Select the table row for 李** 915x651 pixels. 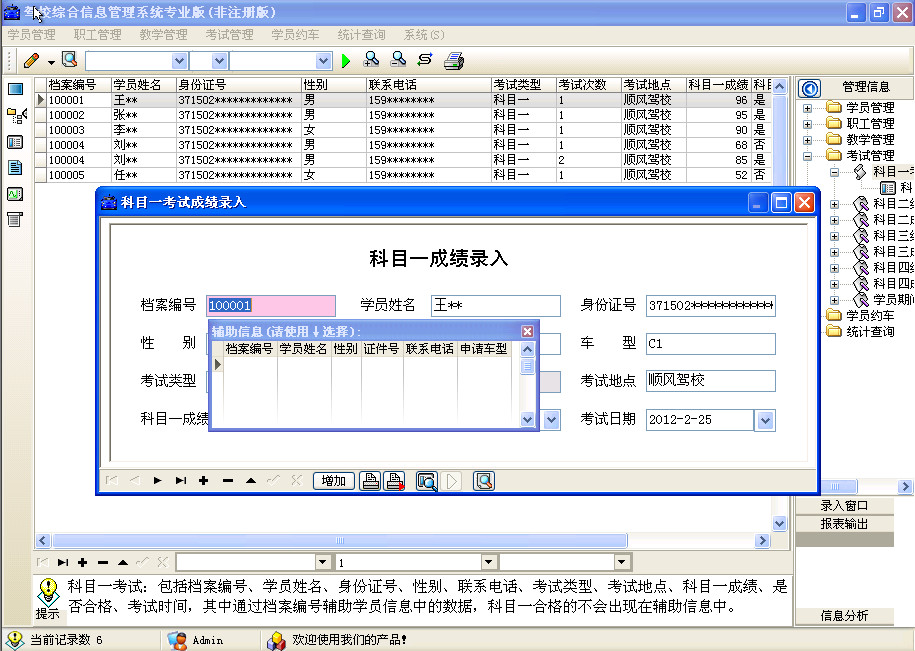[403, 130]
